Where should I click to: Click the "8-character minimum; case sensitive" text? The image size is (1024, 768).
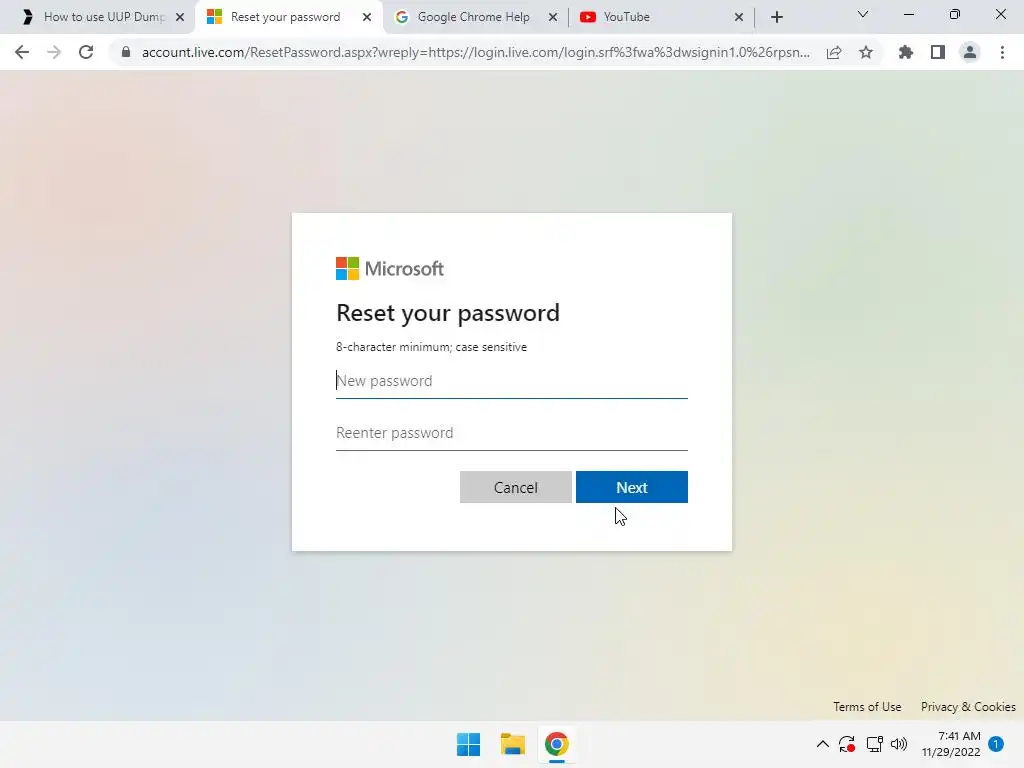[x=431, y=347]
